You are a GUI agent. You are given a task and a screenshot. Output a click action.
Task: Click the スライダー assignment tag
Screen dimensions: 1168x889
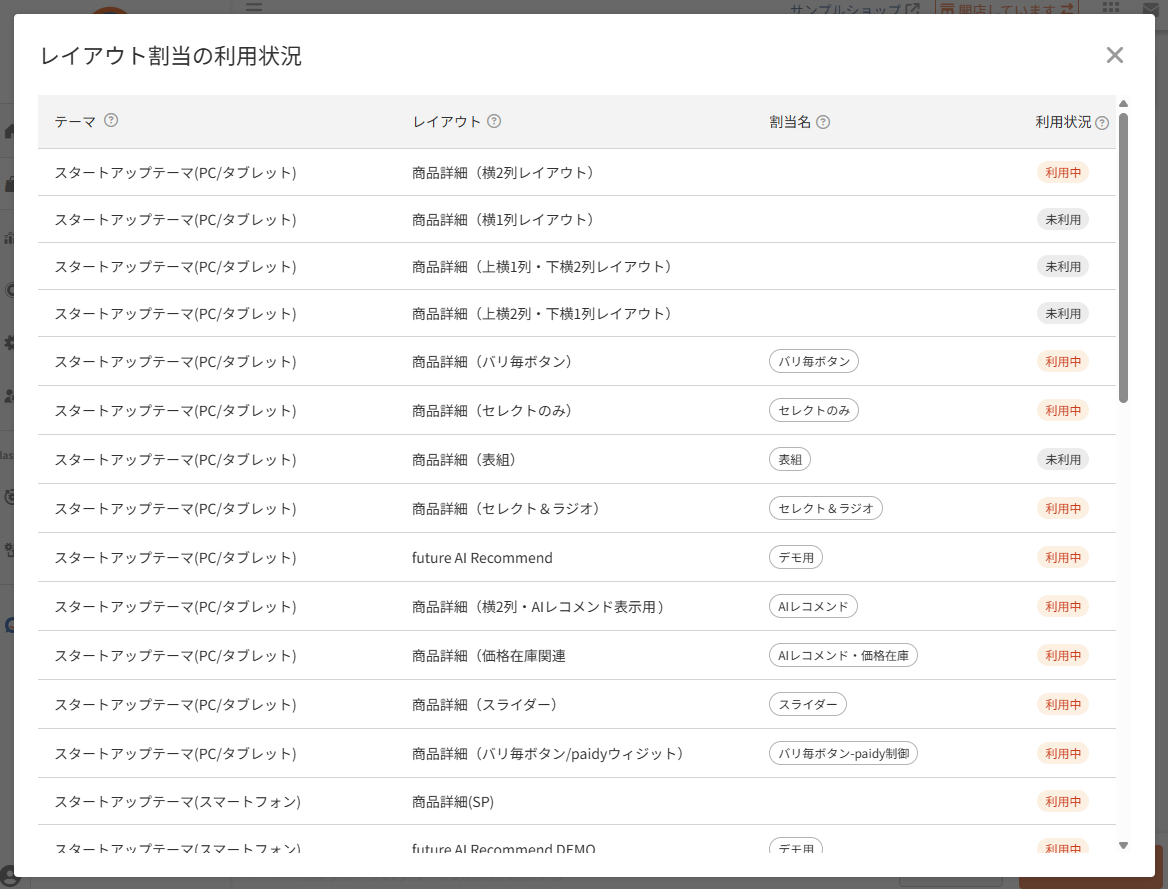(x=807, y=704)
